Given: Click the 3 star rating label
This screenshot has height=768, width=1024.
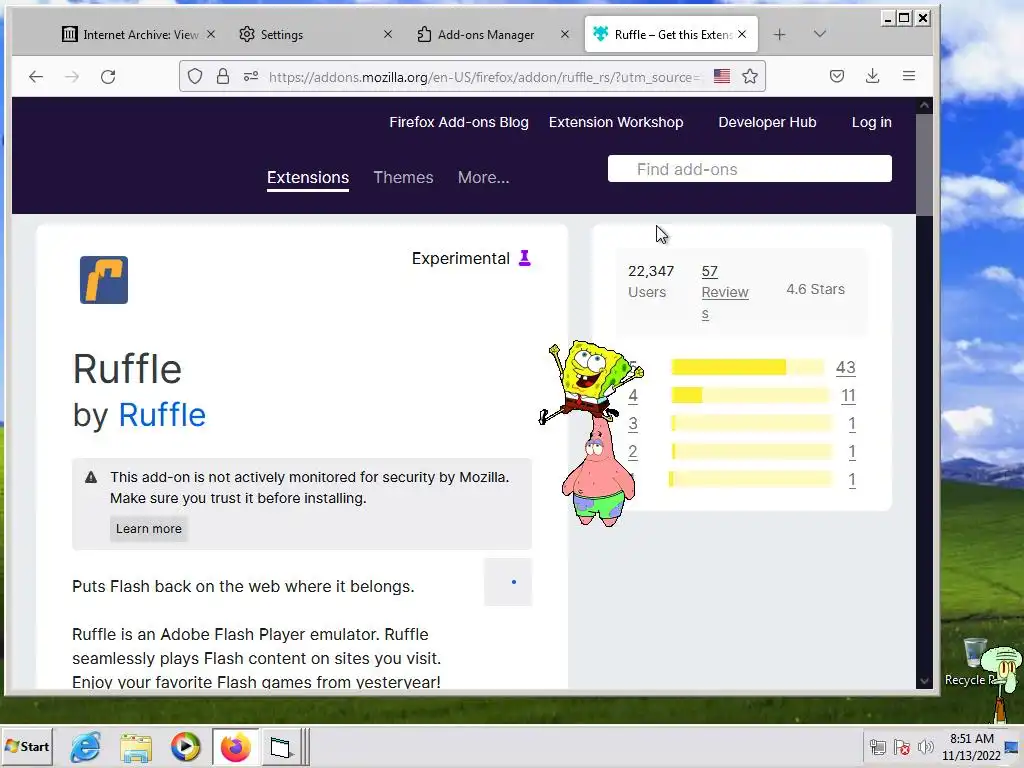Looking at the screenshot, I should (x=633, y=423).
